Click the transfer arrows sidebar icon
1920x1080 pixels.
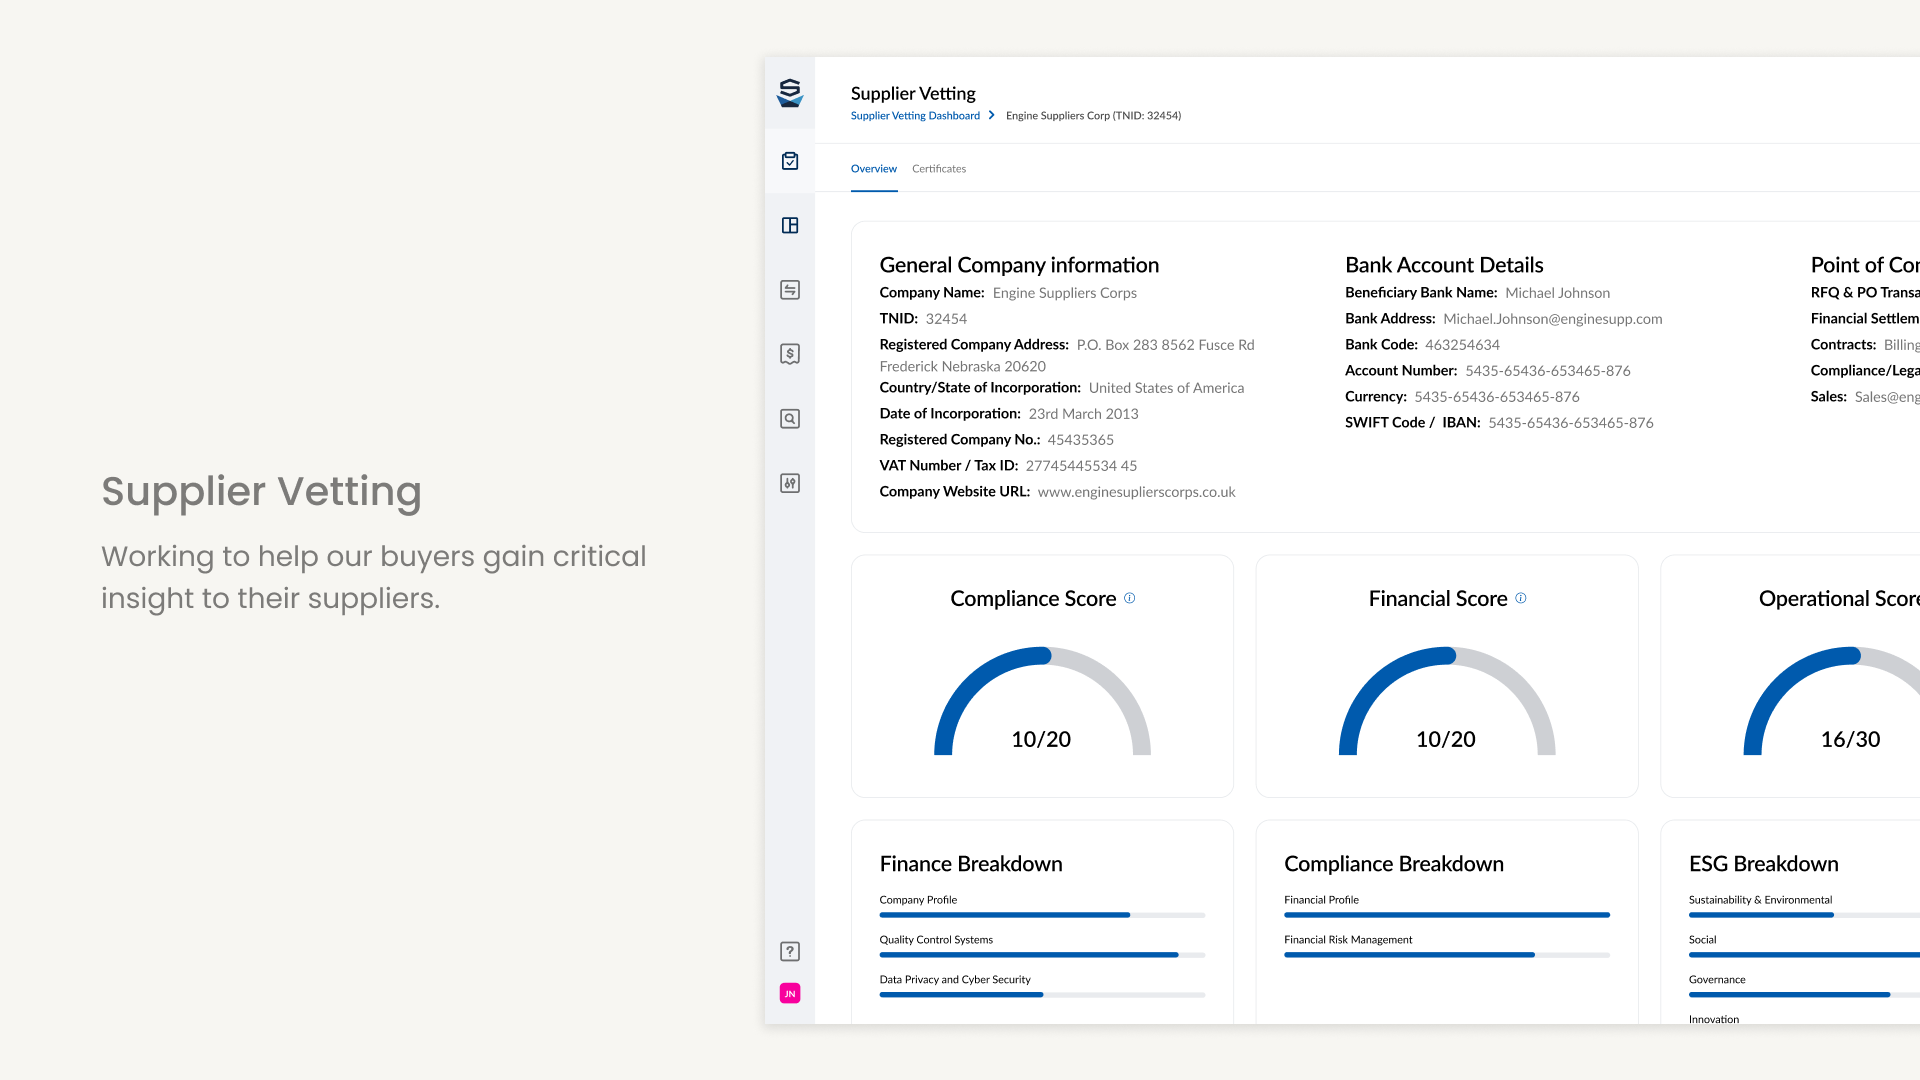click(790, 290)
